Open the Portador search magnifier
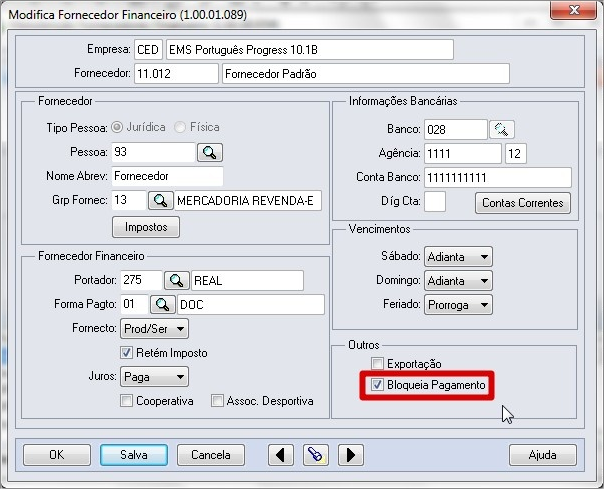The width and height of the screenshot is (604, 489). click(x=176, y=281)
